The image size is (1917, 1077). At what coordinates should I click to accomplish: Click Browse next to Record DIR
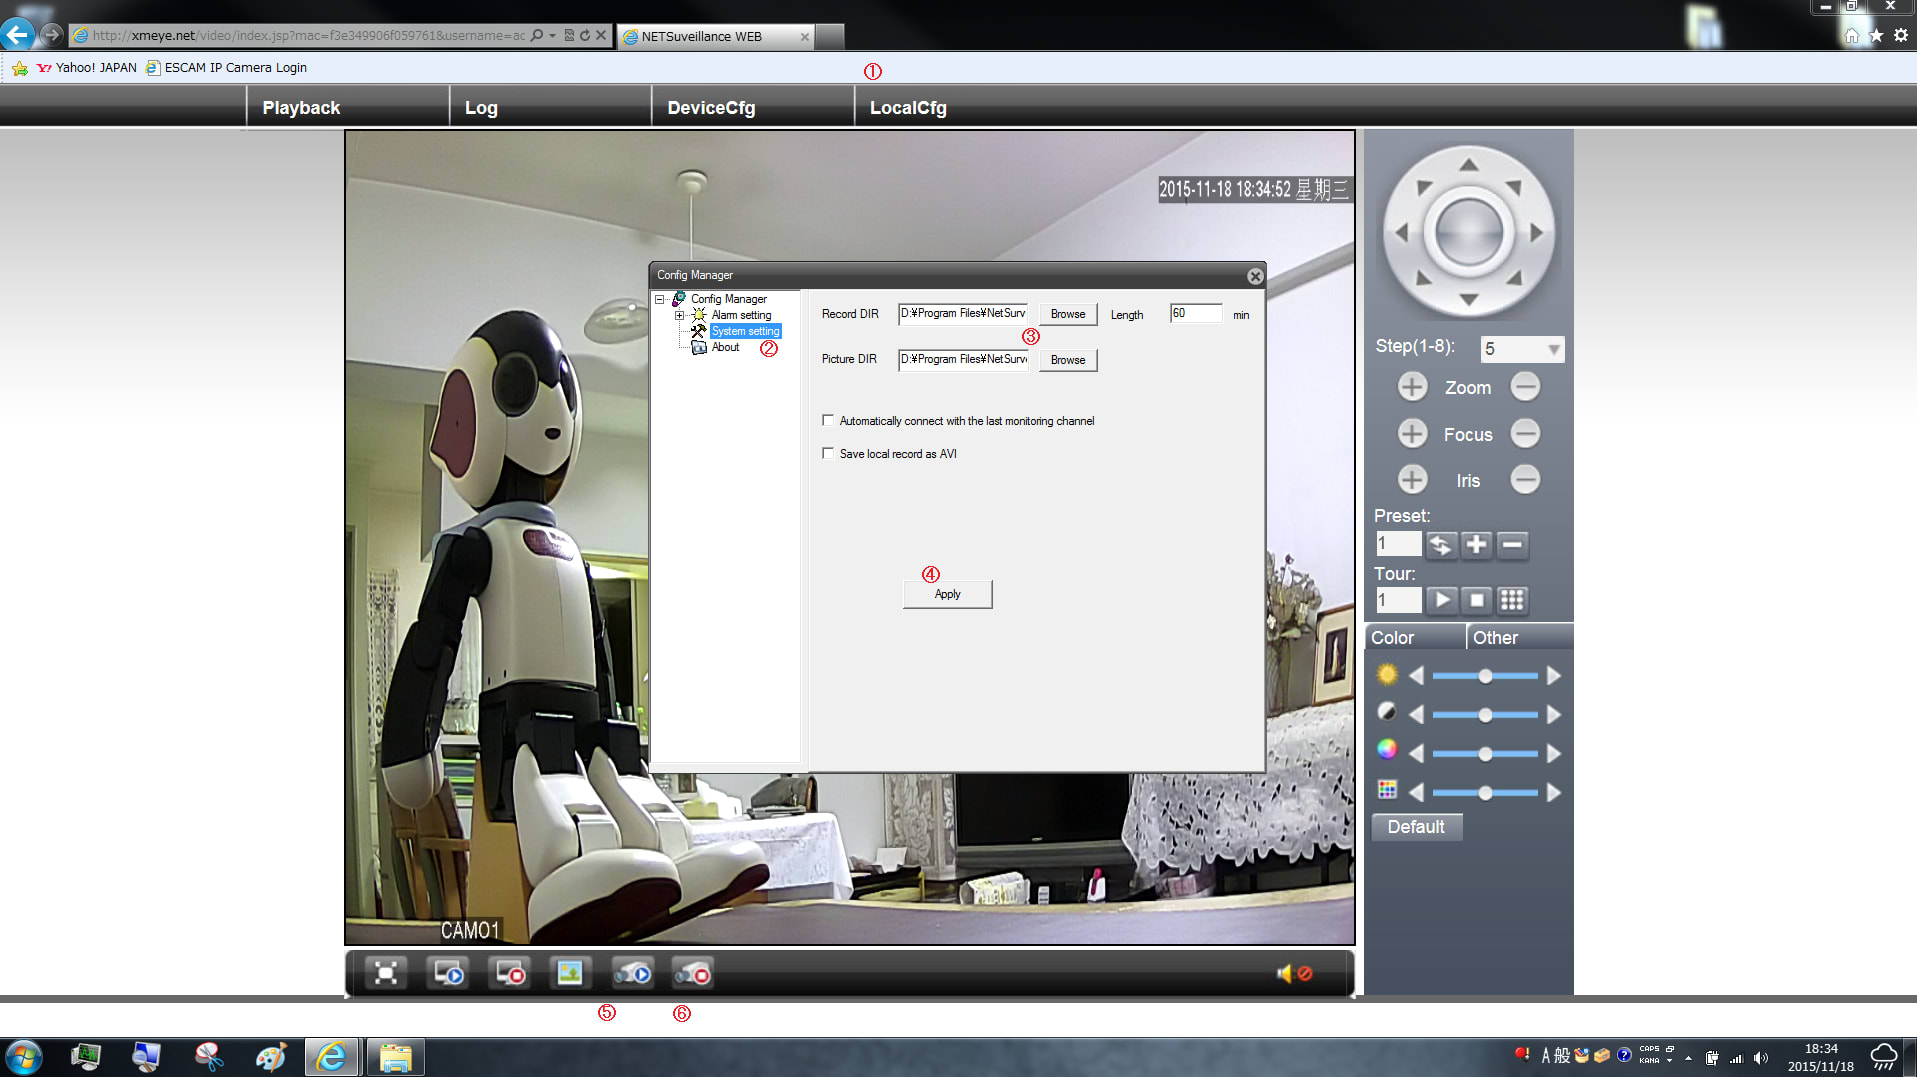[x=1067, y=314]
